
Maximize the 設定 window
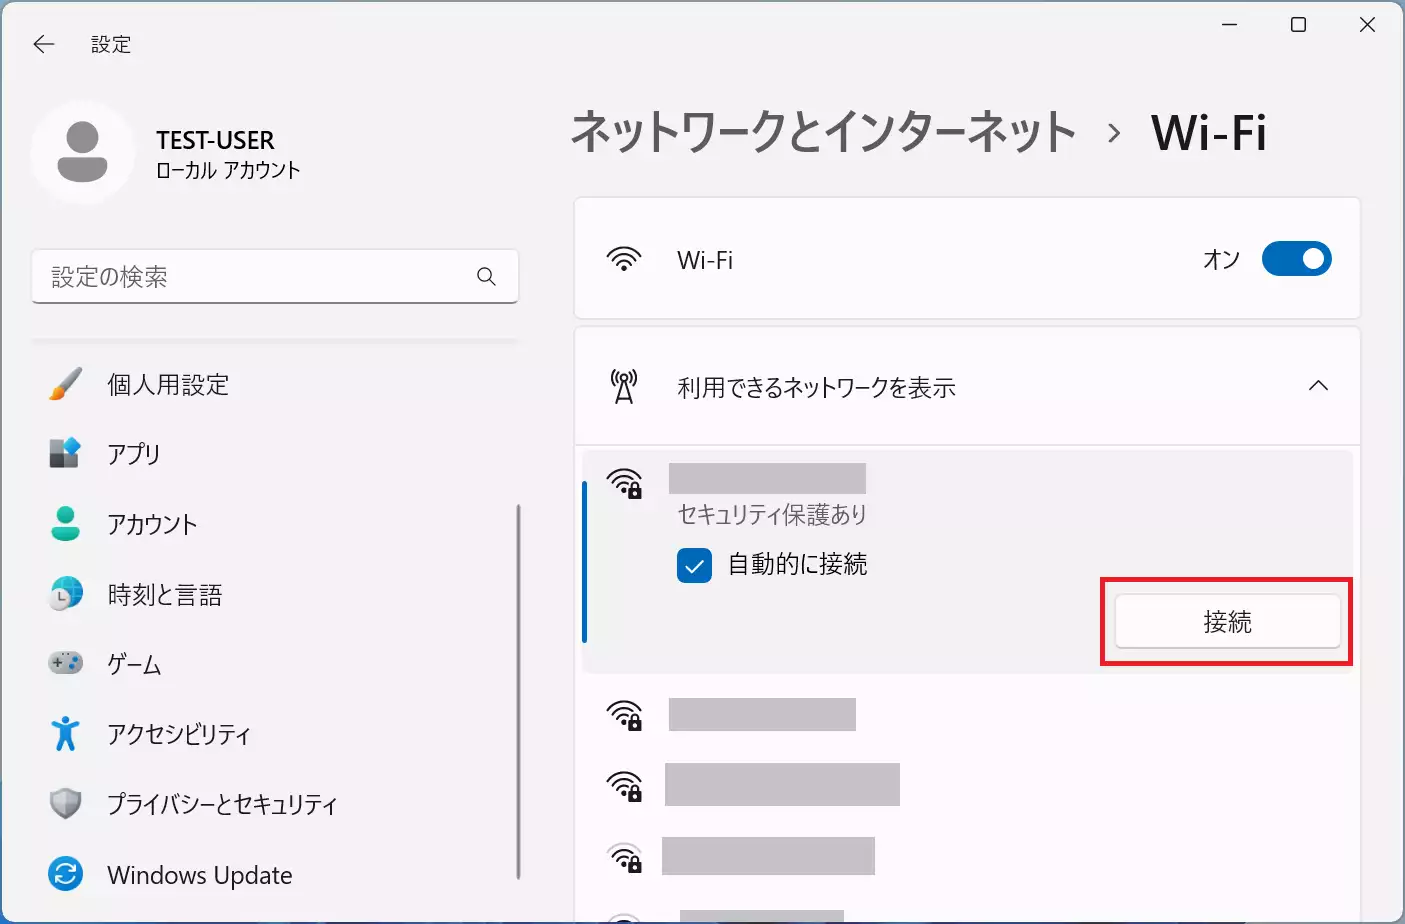pyautogui.click(x=1298, y=25)
